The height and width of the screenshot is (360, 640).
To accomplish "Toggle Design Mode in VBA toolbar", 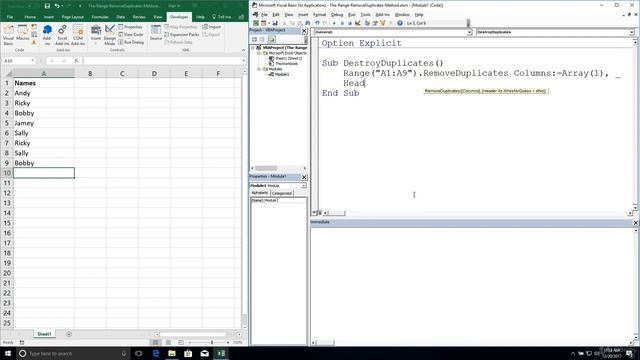I will coord(358,23).
